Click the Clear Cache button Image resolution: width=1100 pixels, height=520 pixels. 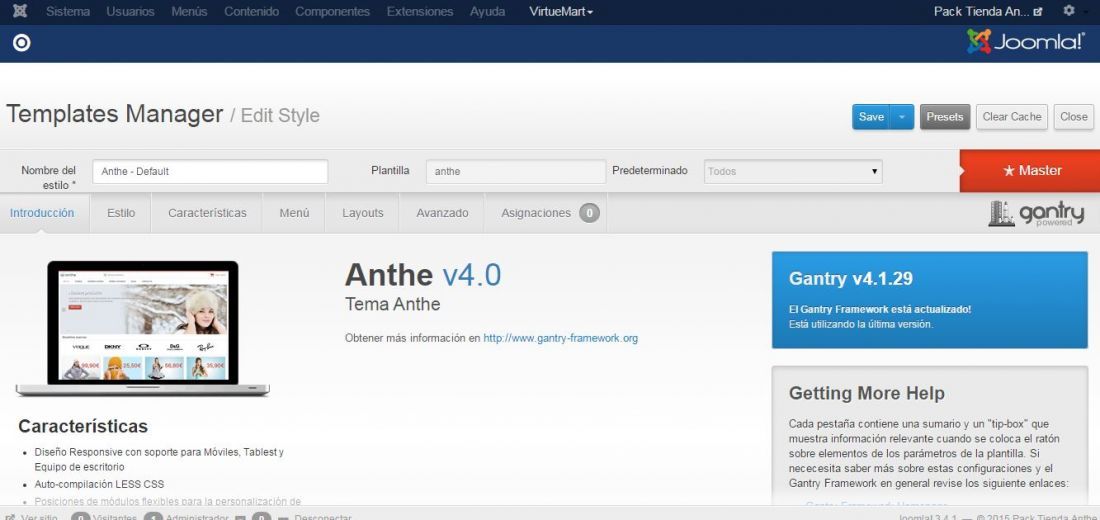click(x=1012, y=116)
